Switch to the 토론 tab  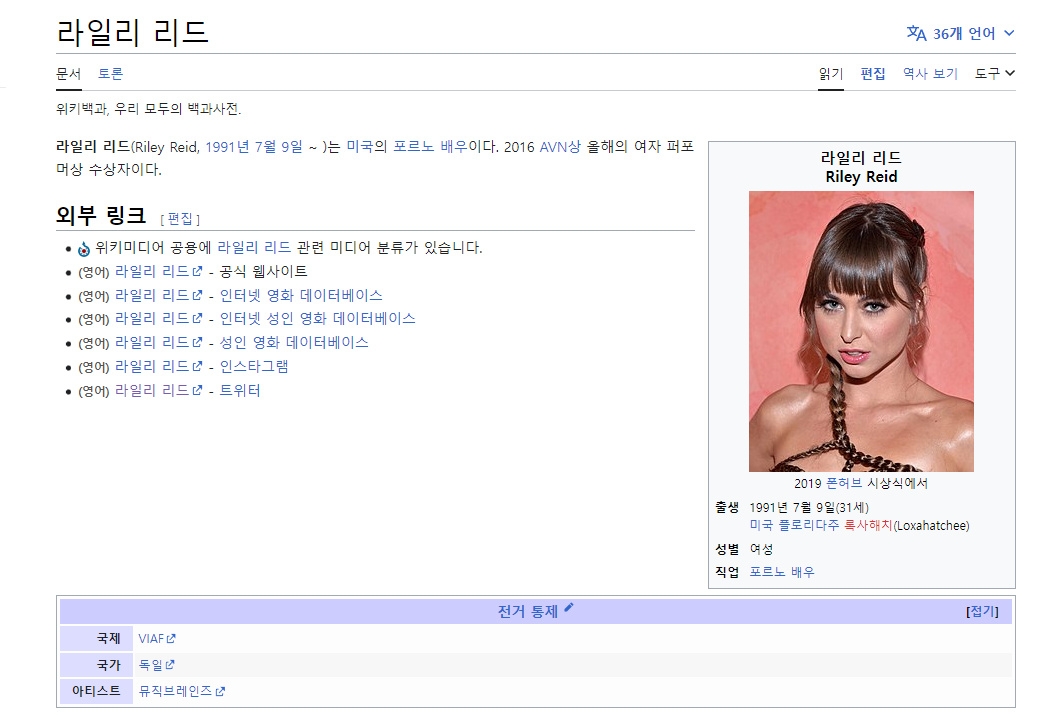110,73
